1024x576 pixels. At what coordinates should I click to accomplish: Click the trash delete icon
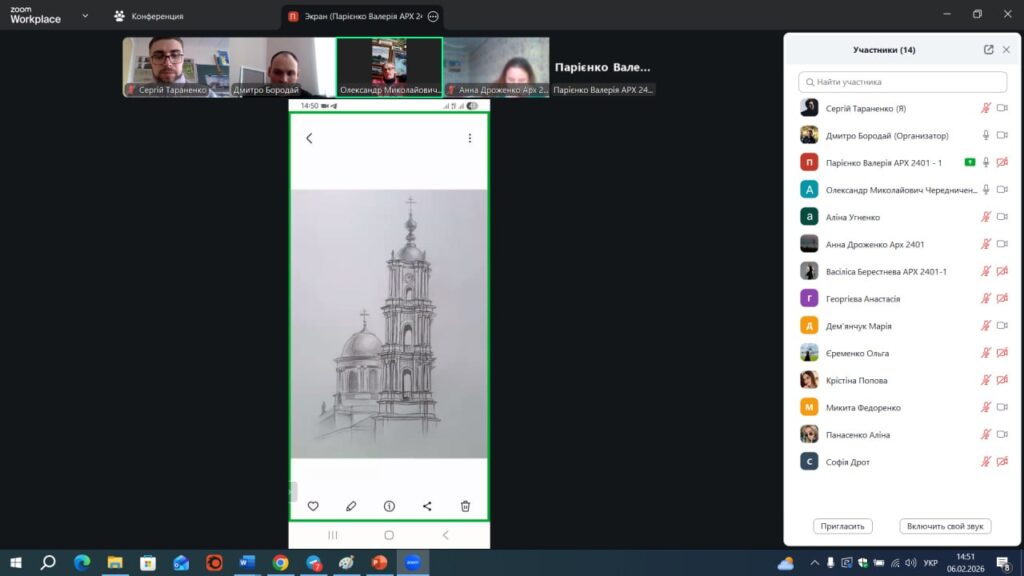click(465, 506)
